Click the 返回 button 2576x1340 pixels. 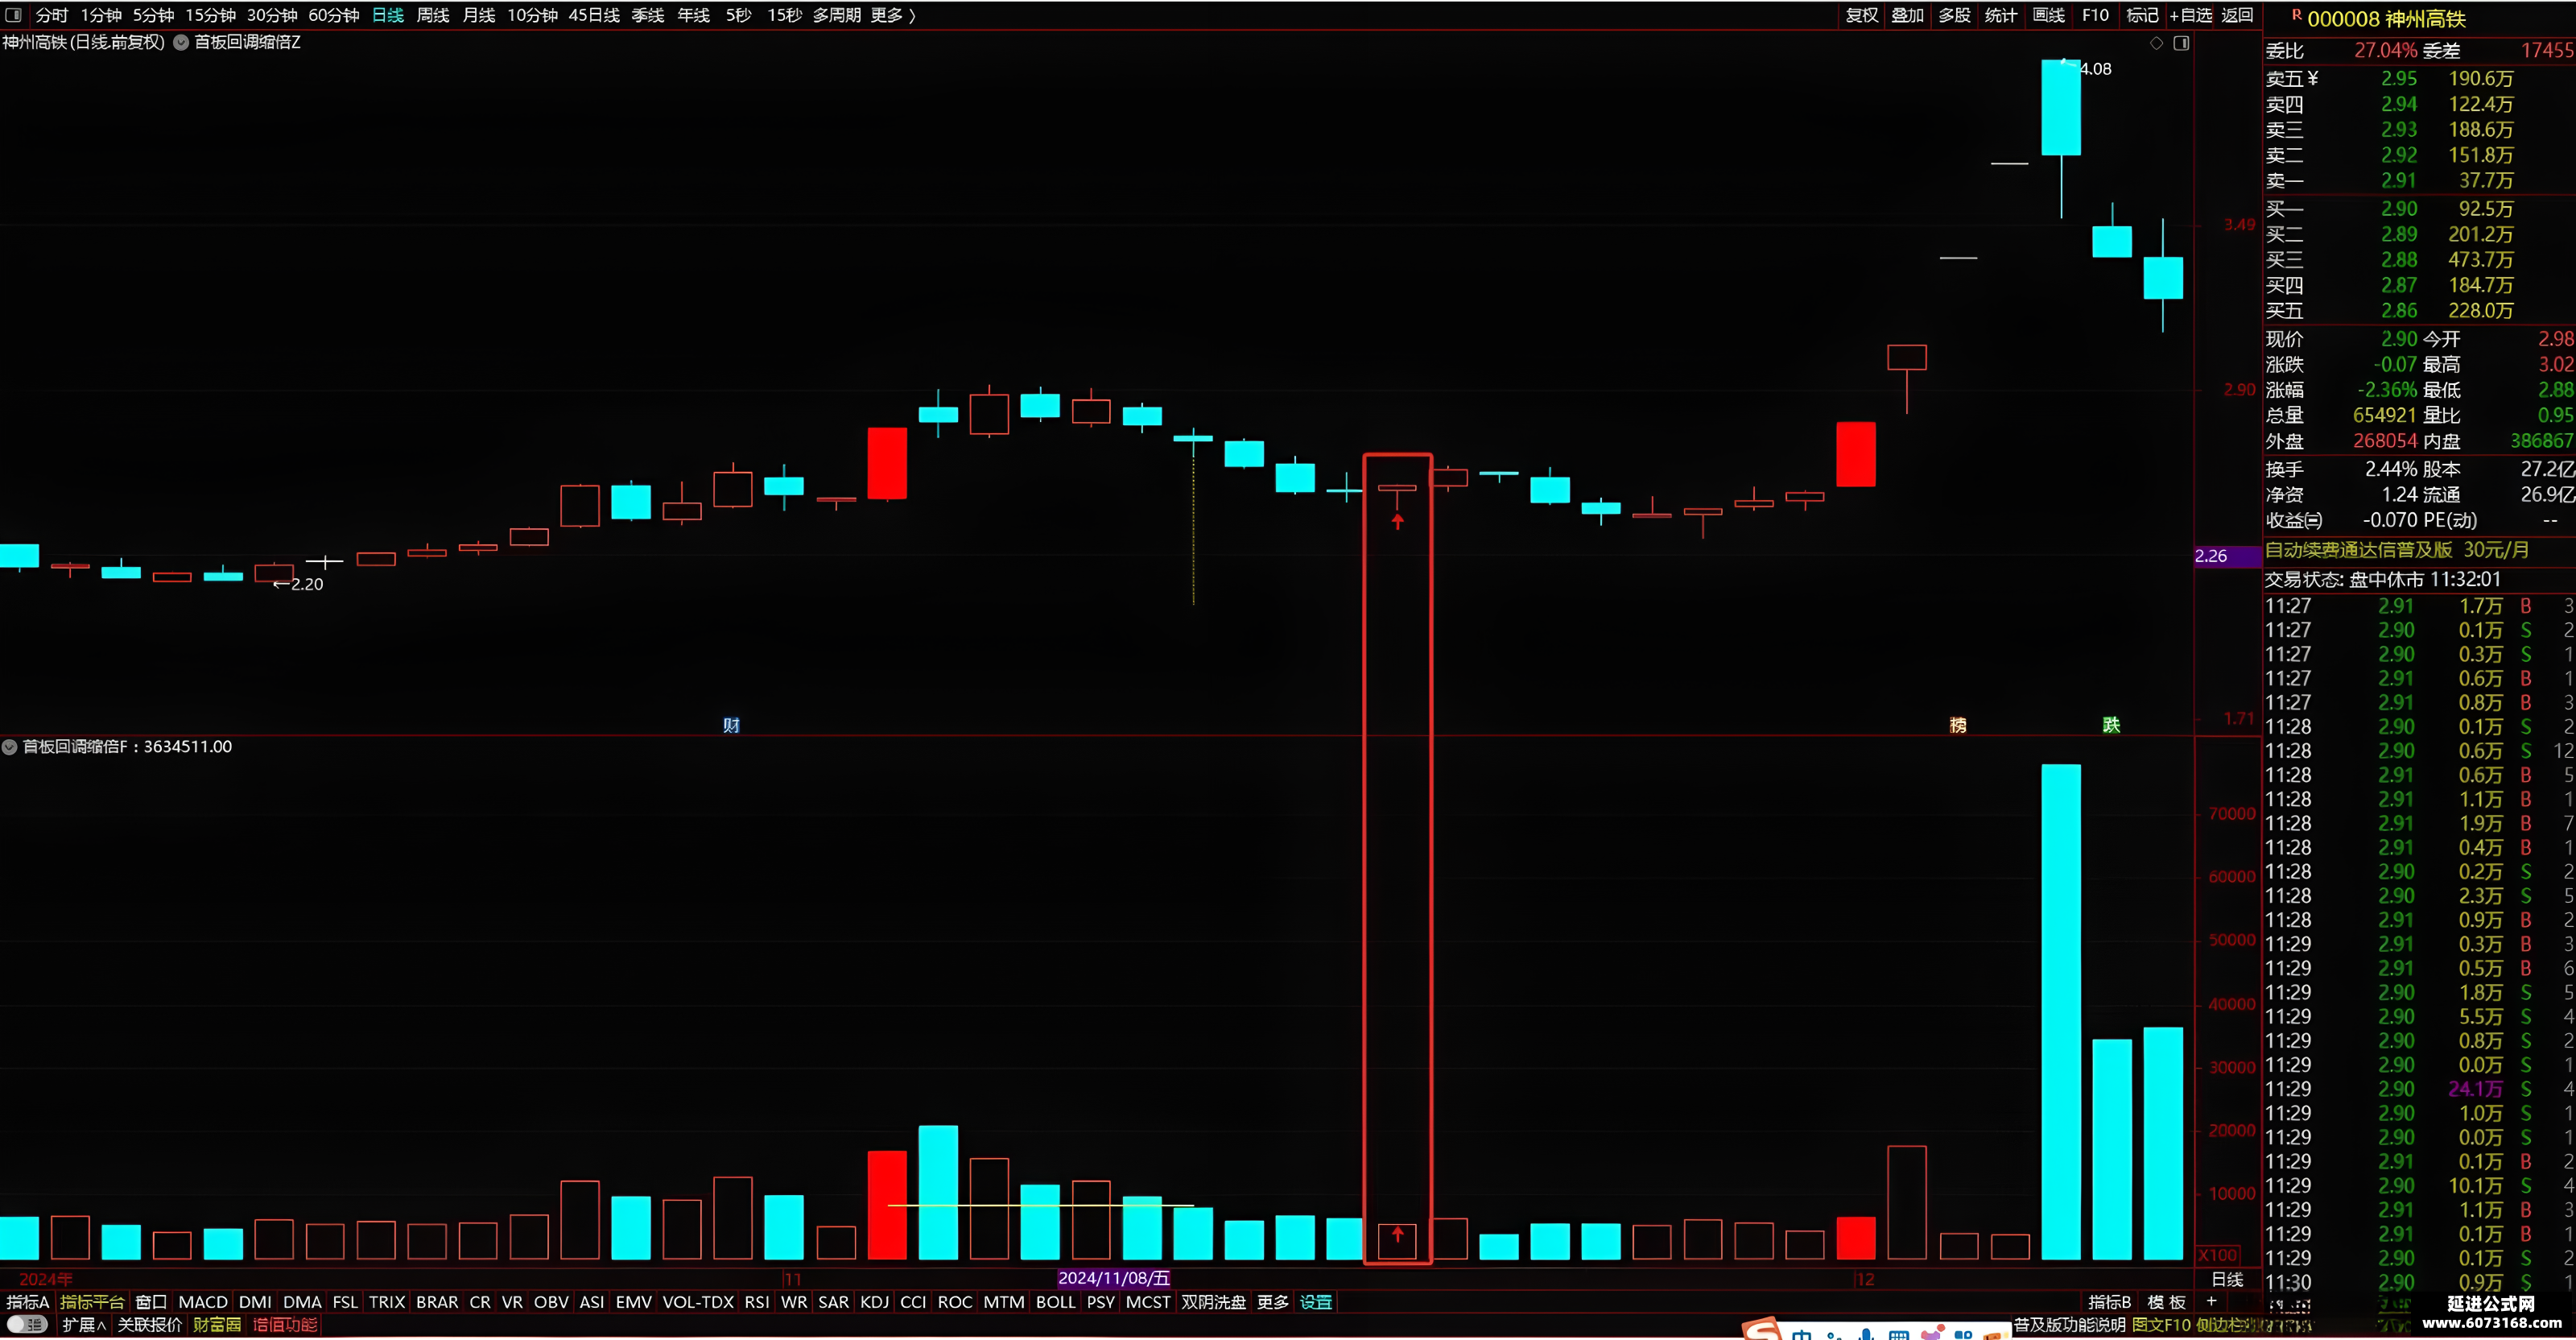pos(2237,15)
